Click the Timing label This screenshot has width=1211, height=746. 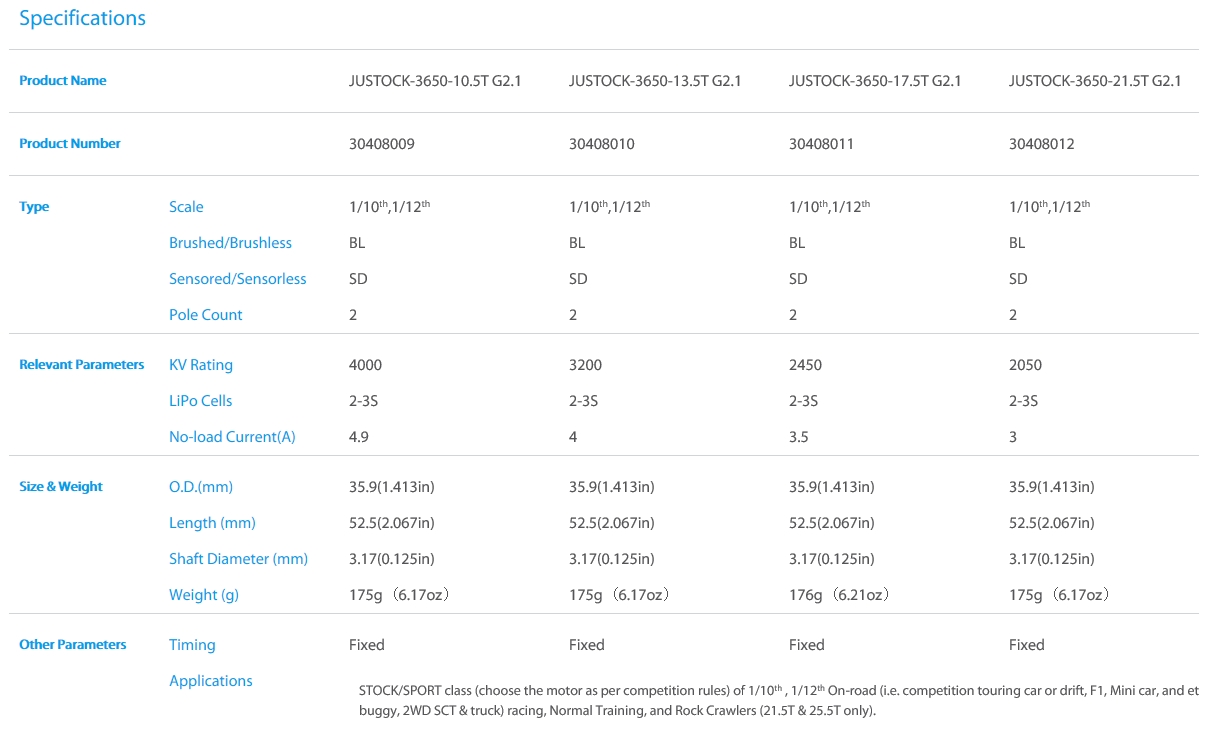pos(192,645)
